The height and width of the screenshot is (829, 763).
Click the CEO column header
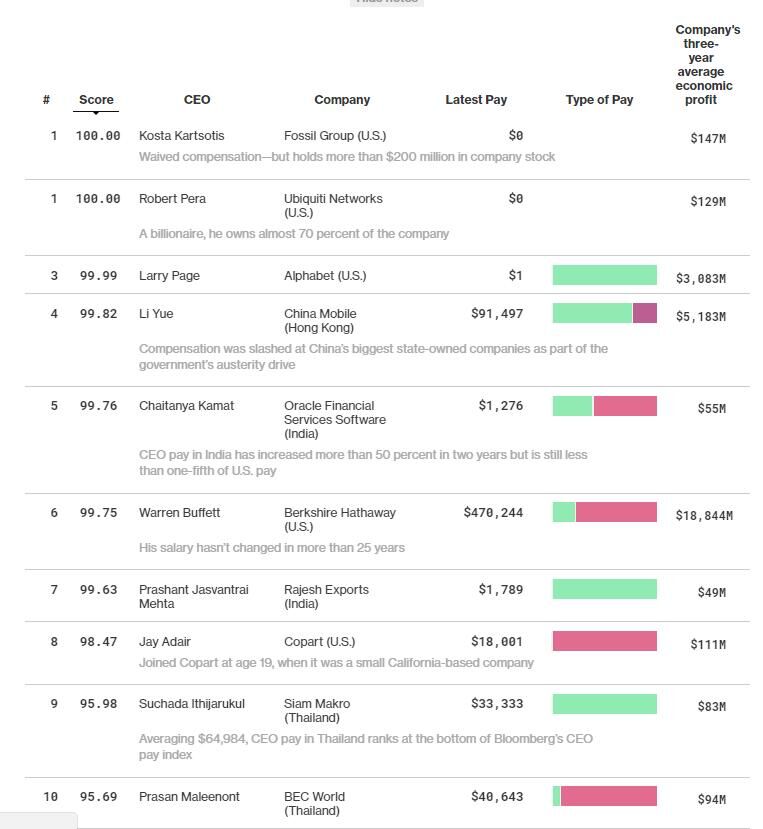[x=197, y=100]
